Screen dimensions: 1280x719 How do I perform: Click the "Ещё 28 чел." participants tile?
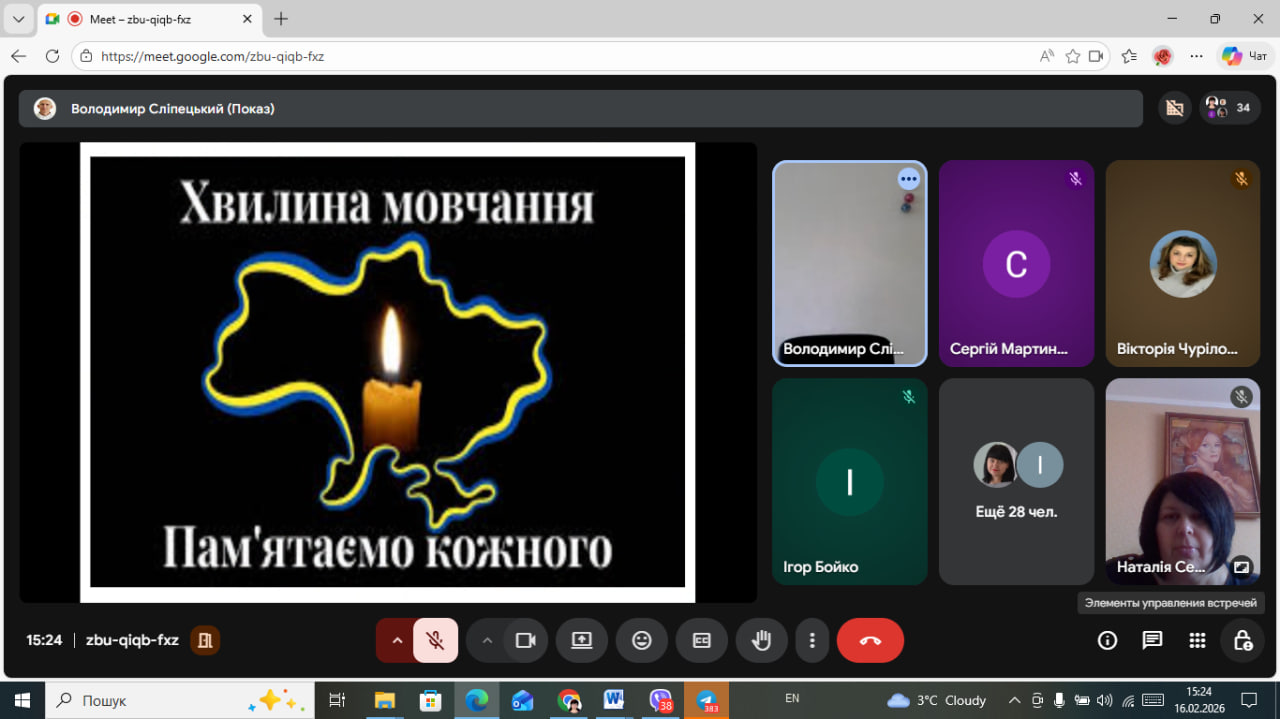[1016, 481]
